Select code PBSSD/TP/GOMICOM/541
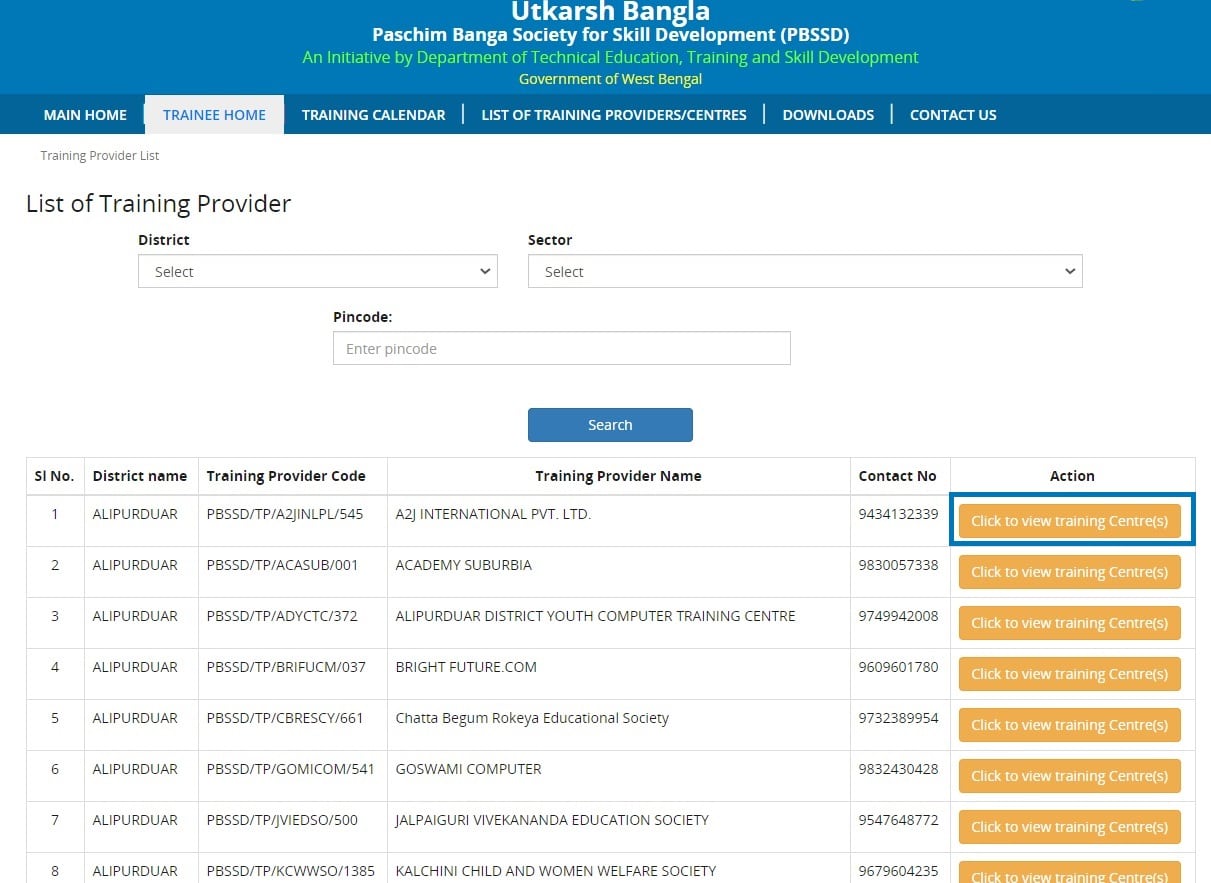This screenshot has height=883, width=1211. (290, 769)
